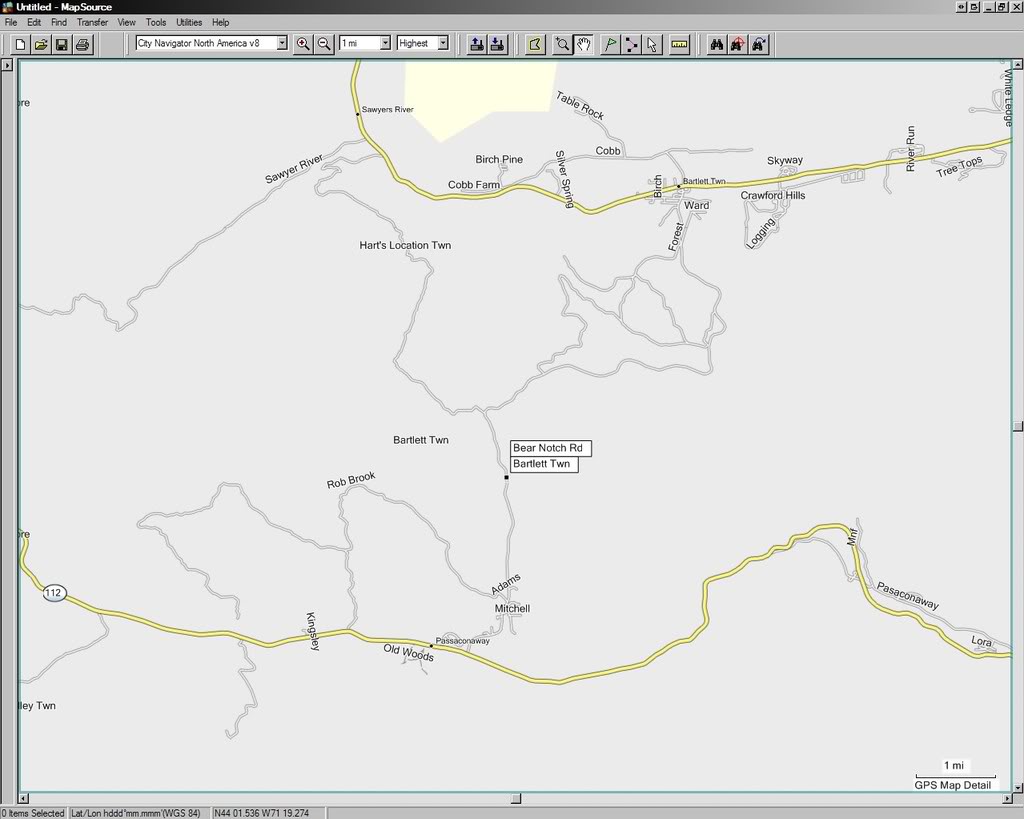The width and height of the screenshot is (1024, 819).
Task: Activate the Hand pan tool
Action: (x=582, y=43)
